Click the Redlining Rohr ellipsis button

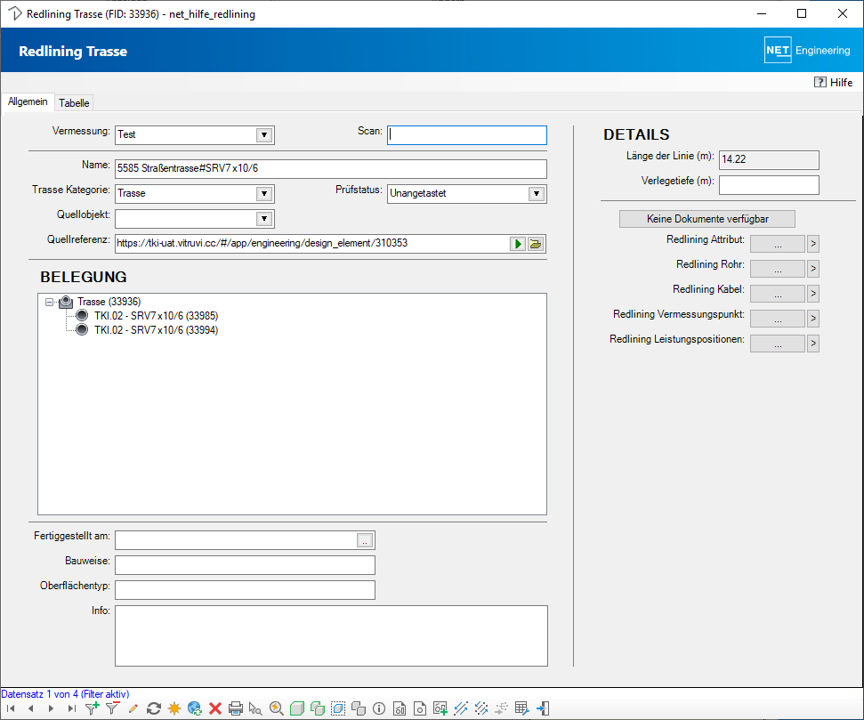[777, 269]
